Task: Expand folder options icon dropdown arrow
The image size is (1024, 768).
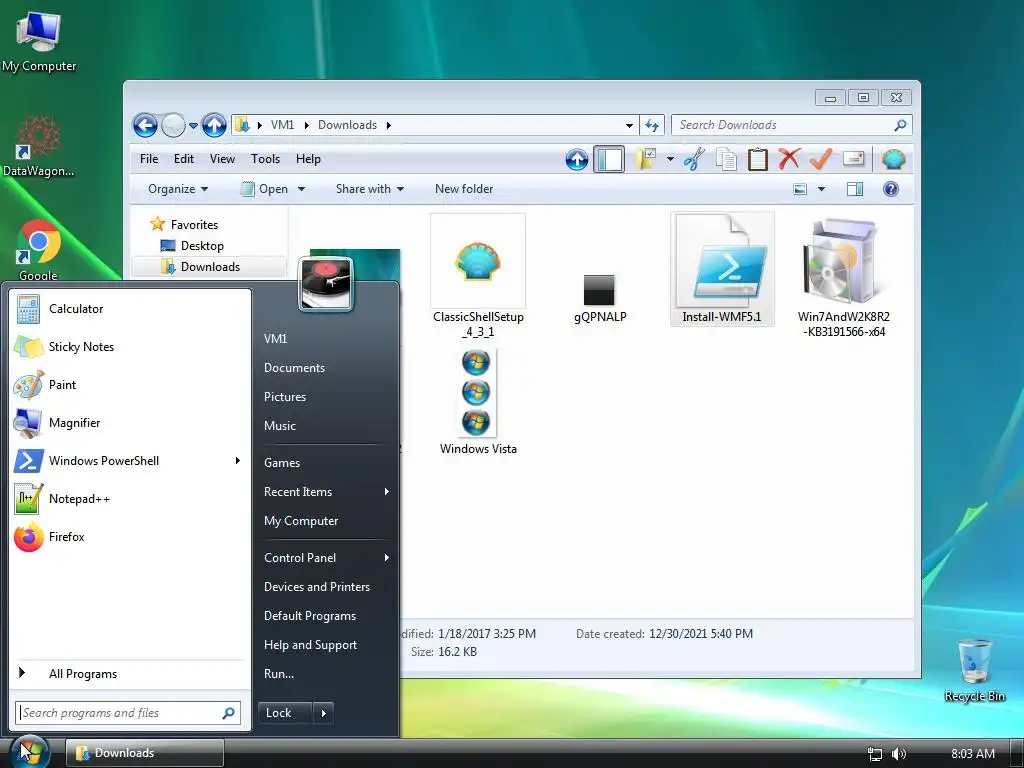Action: pyautogui.click(x=670, y=159)
